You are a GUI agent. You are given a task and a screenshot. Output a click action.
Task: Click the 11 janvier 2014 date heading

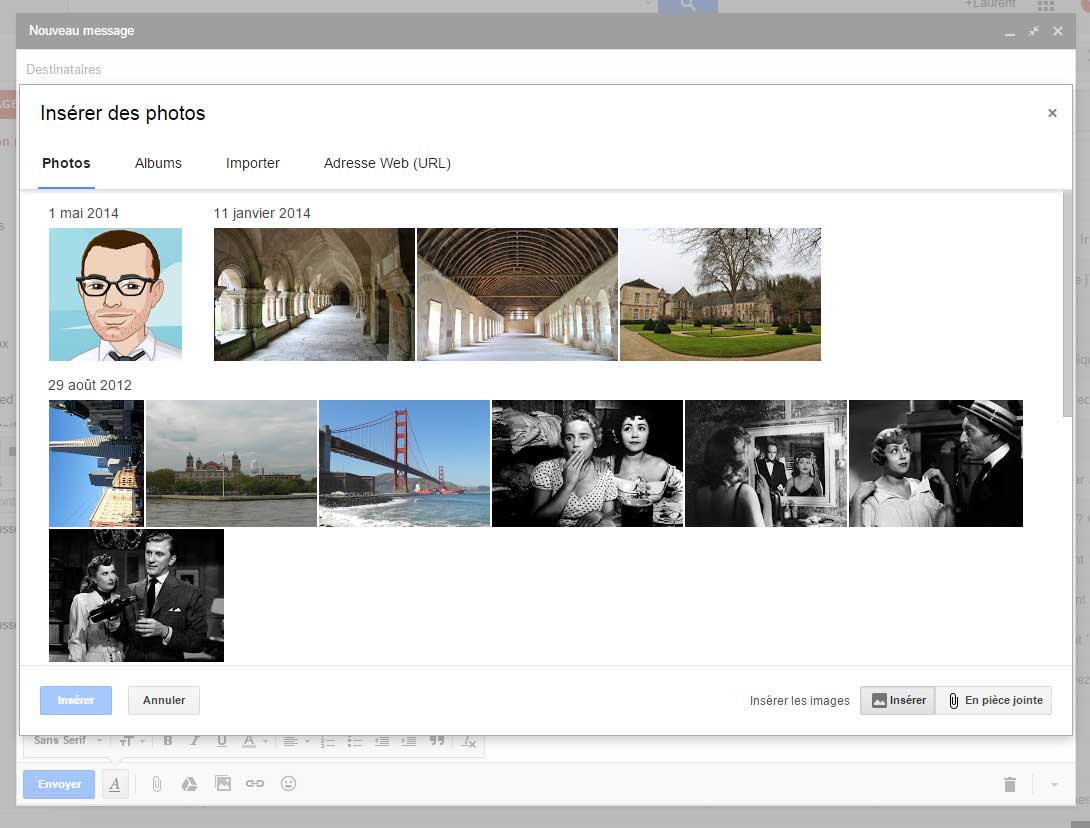click(x=262, y=213)
